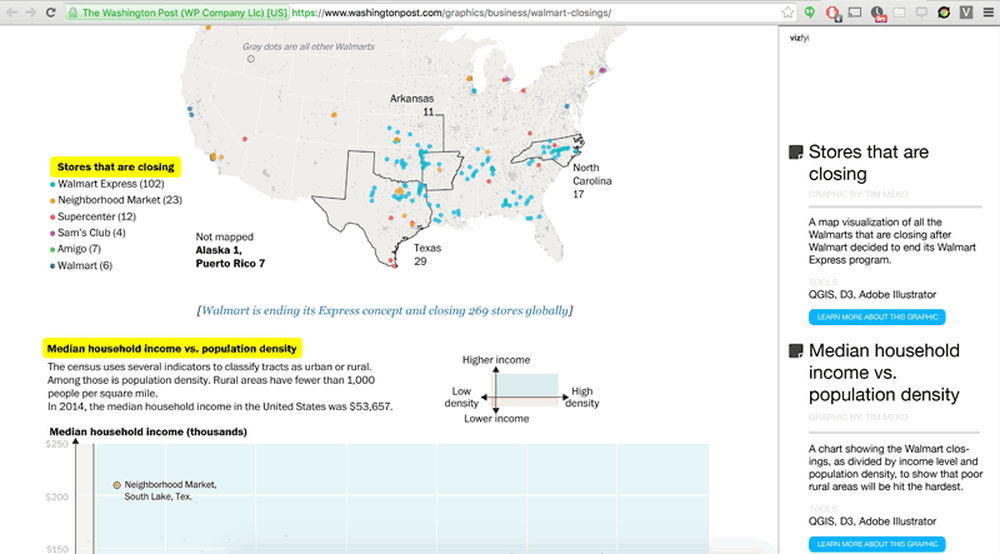Image resolution: width=1000 pixels, height=554 pixels.
Task: Click the $250 axis tick label
Action: pos(57,444)
